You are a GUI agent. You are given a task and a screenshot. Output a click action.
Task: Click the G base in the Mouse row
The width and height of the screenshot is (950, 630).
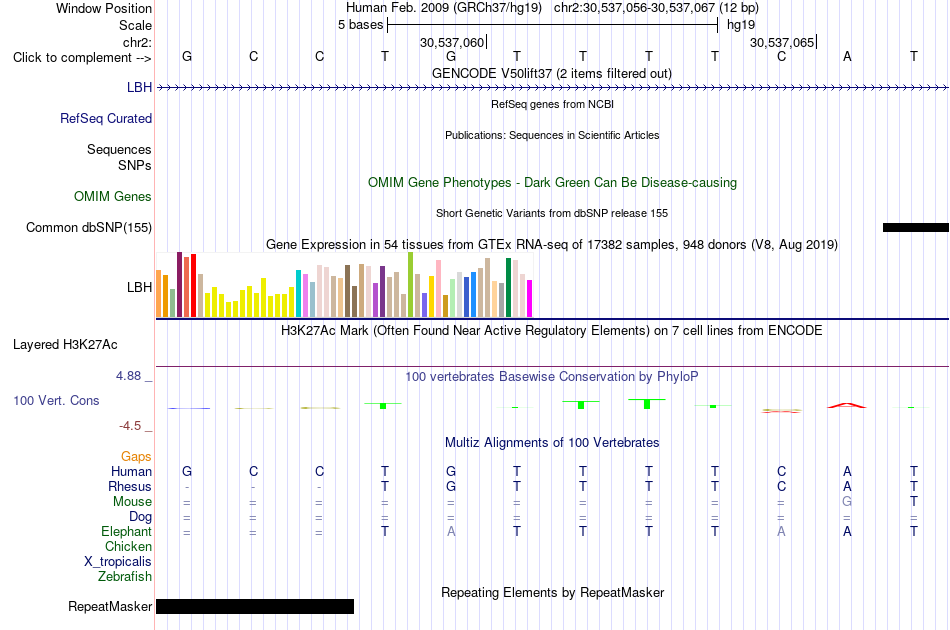[847, 502]
